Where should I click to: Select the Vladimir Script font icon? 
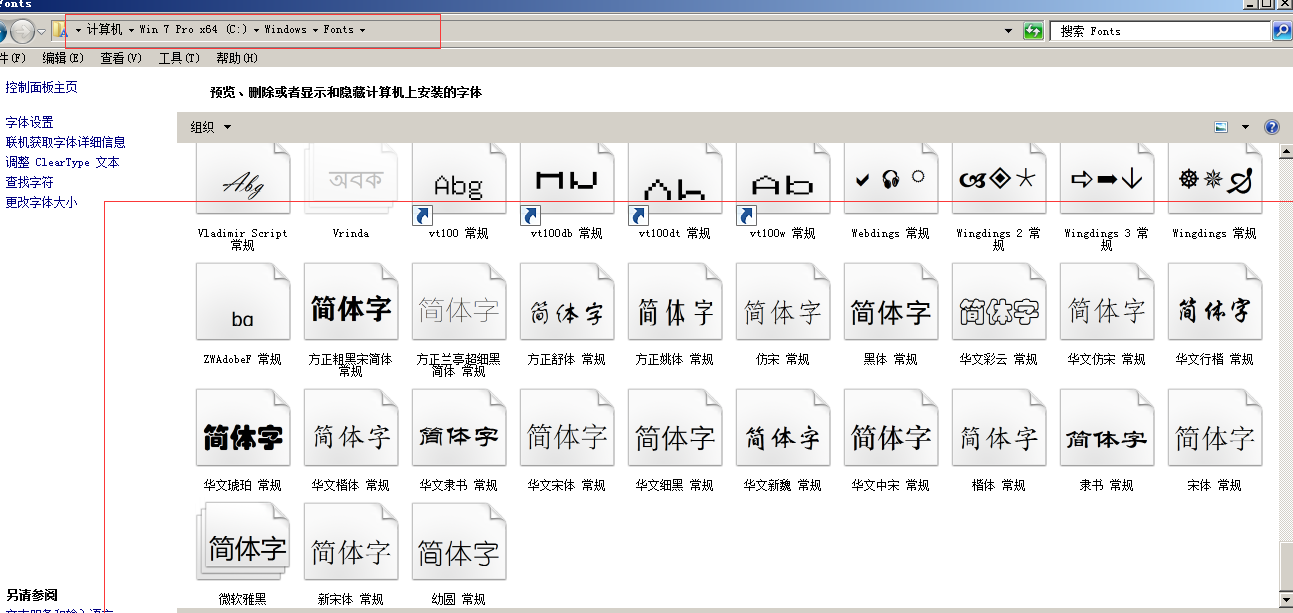(243, 180)
